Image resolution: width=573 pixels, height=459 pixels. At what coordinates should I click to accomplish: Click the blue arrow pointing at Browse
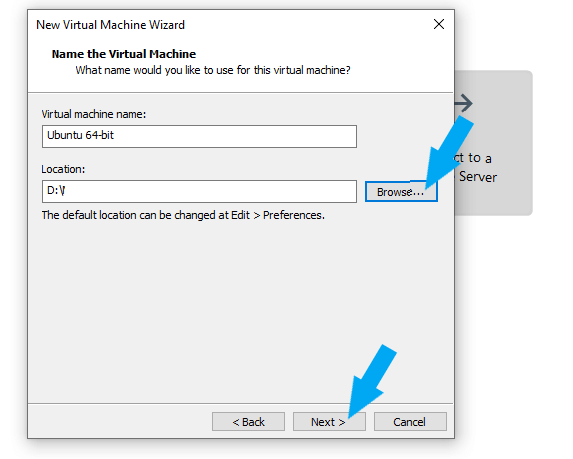tap(449, 152)
